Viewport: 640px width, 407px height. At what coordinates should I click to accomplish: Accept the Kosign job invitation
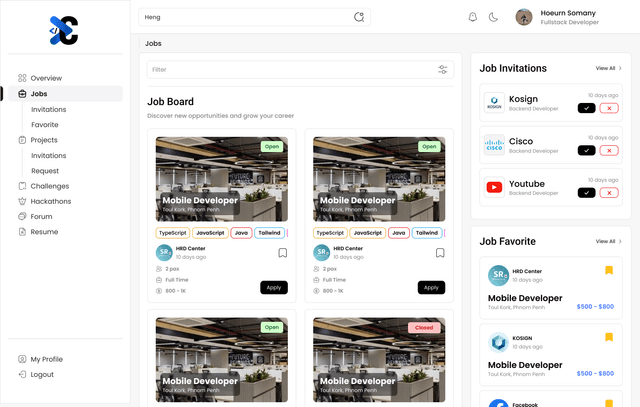coord(587,108)
